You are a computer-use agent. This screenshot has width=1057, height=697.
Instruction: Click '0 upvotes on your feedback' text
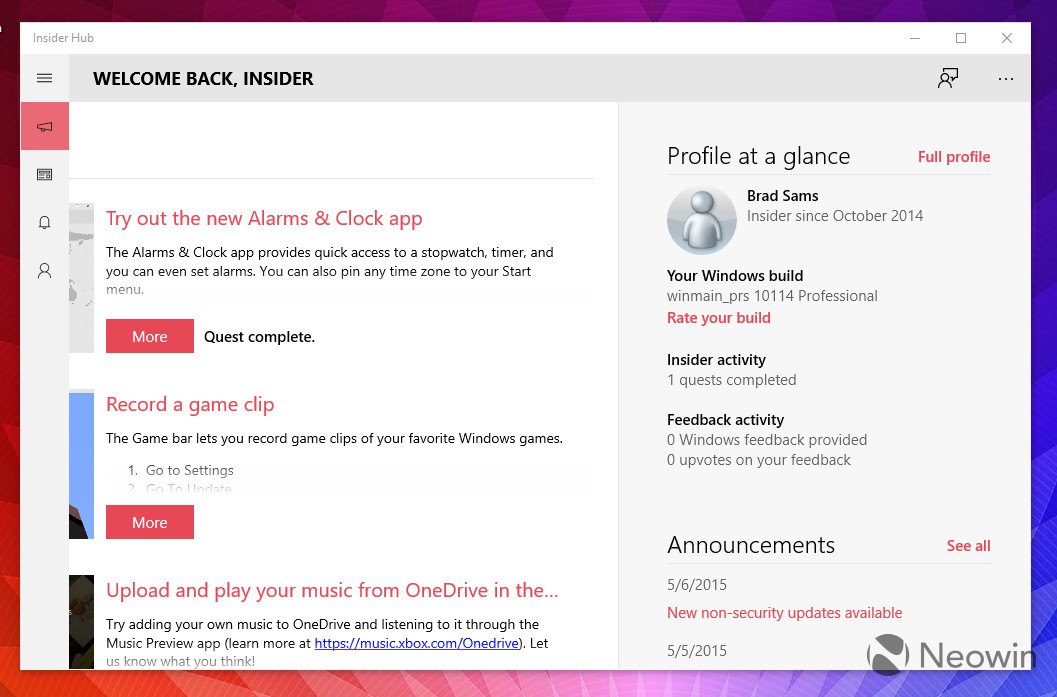pos(759,460)
